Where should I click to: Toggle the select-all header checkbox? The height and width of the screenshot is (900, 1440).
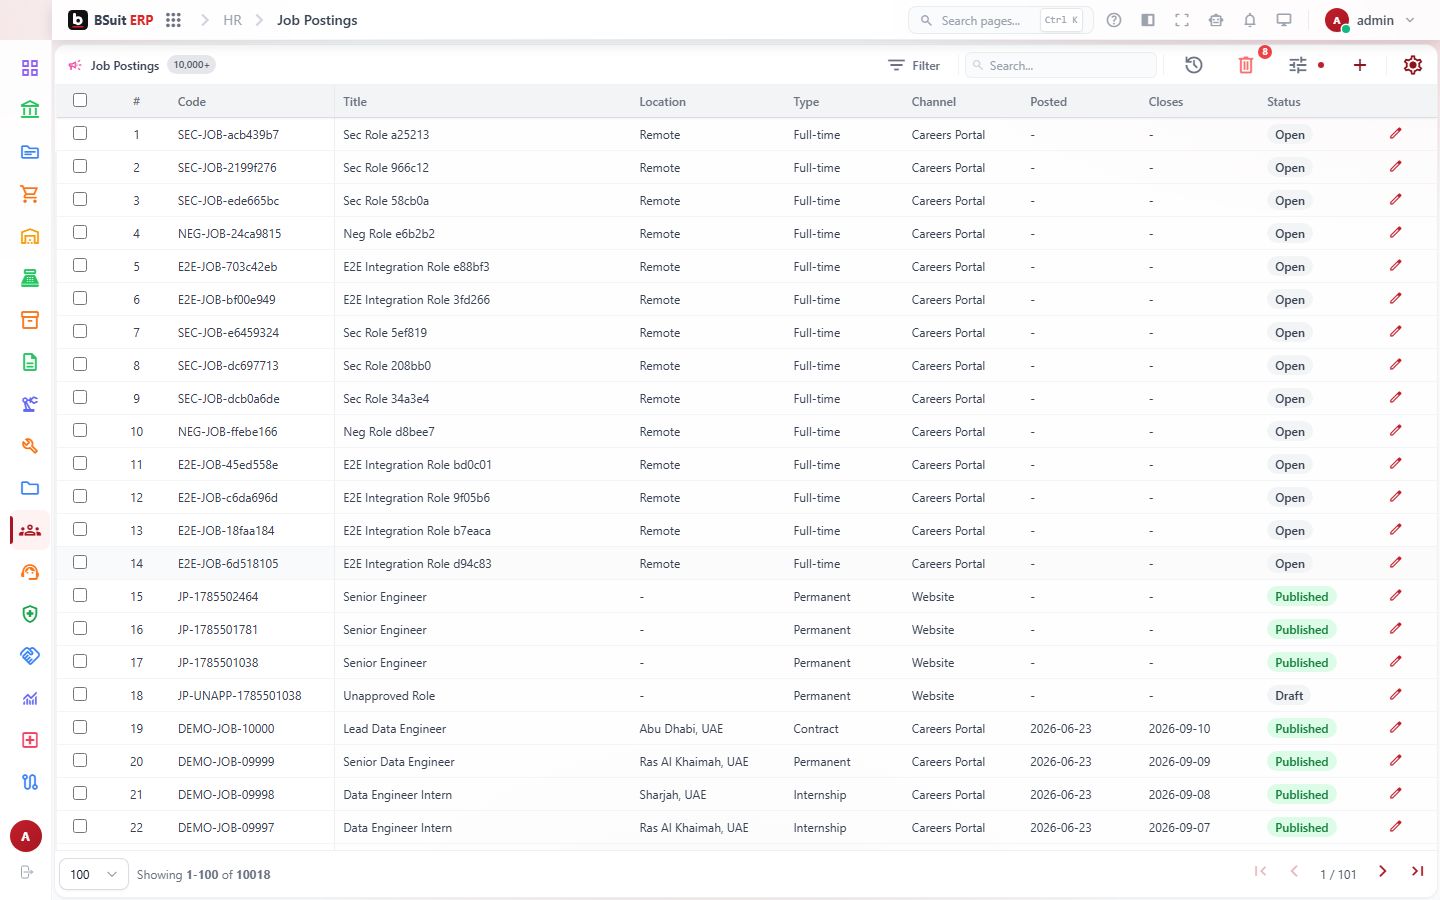coord(80,100)
